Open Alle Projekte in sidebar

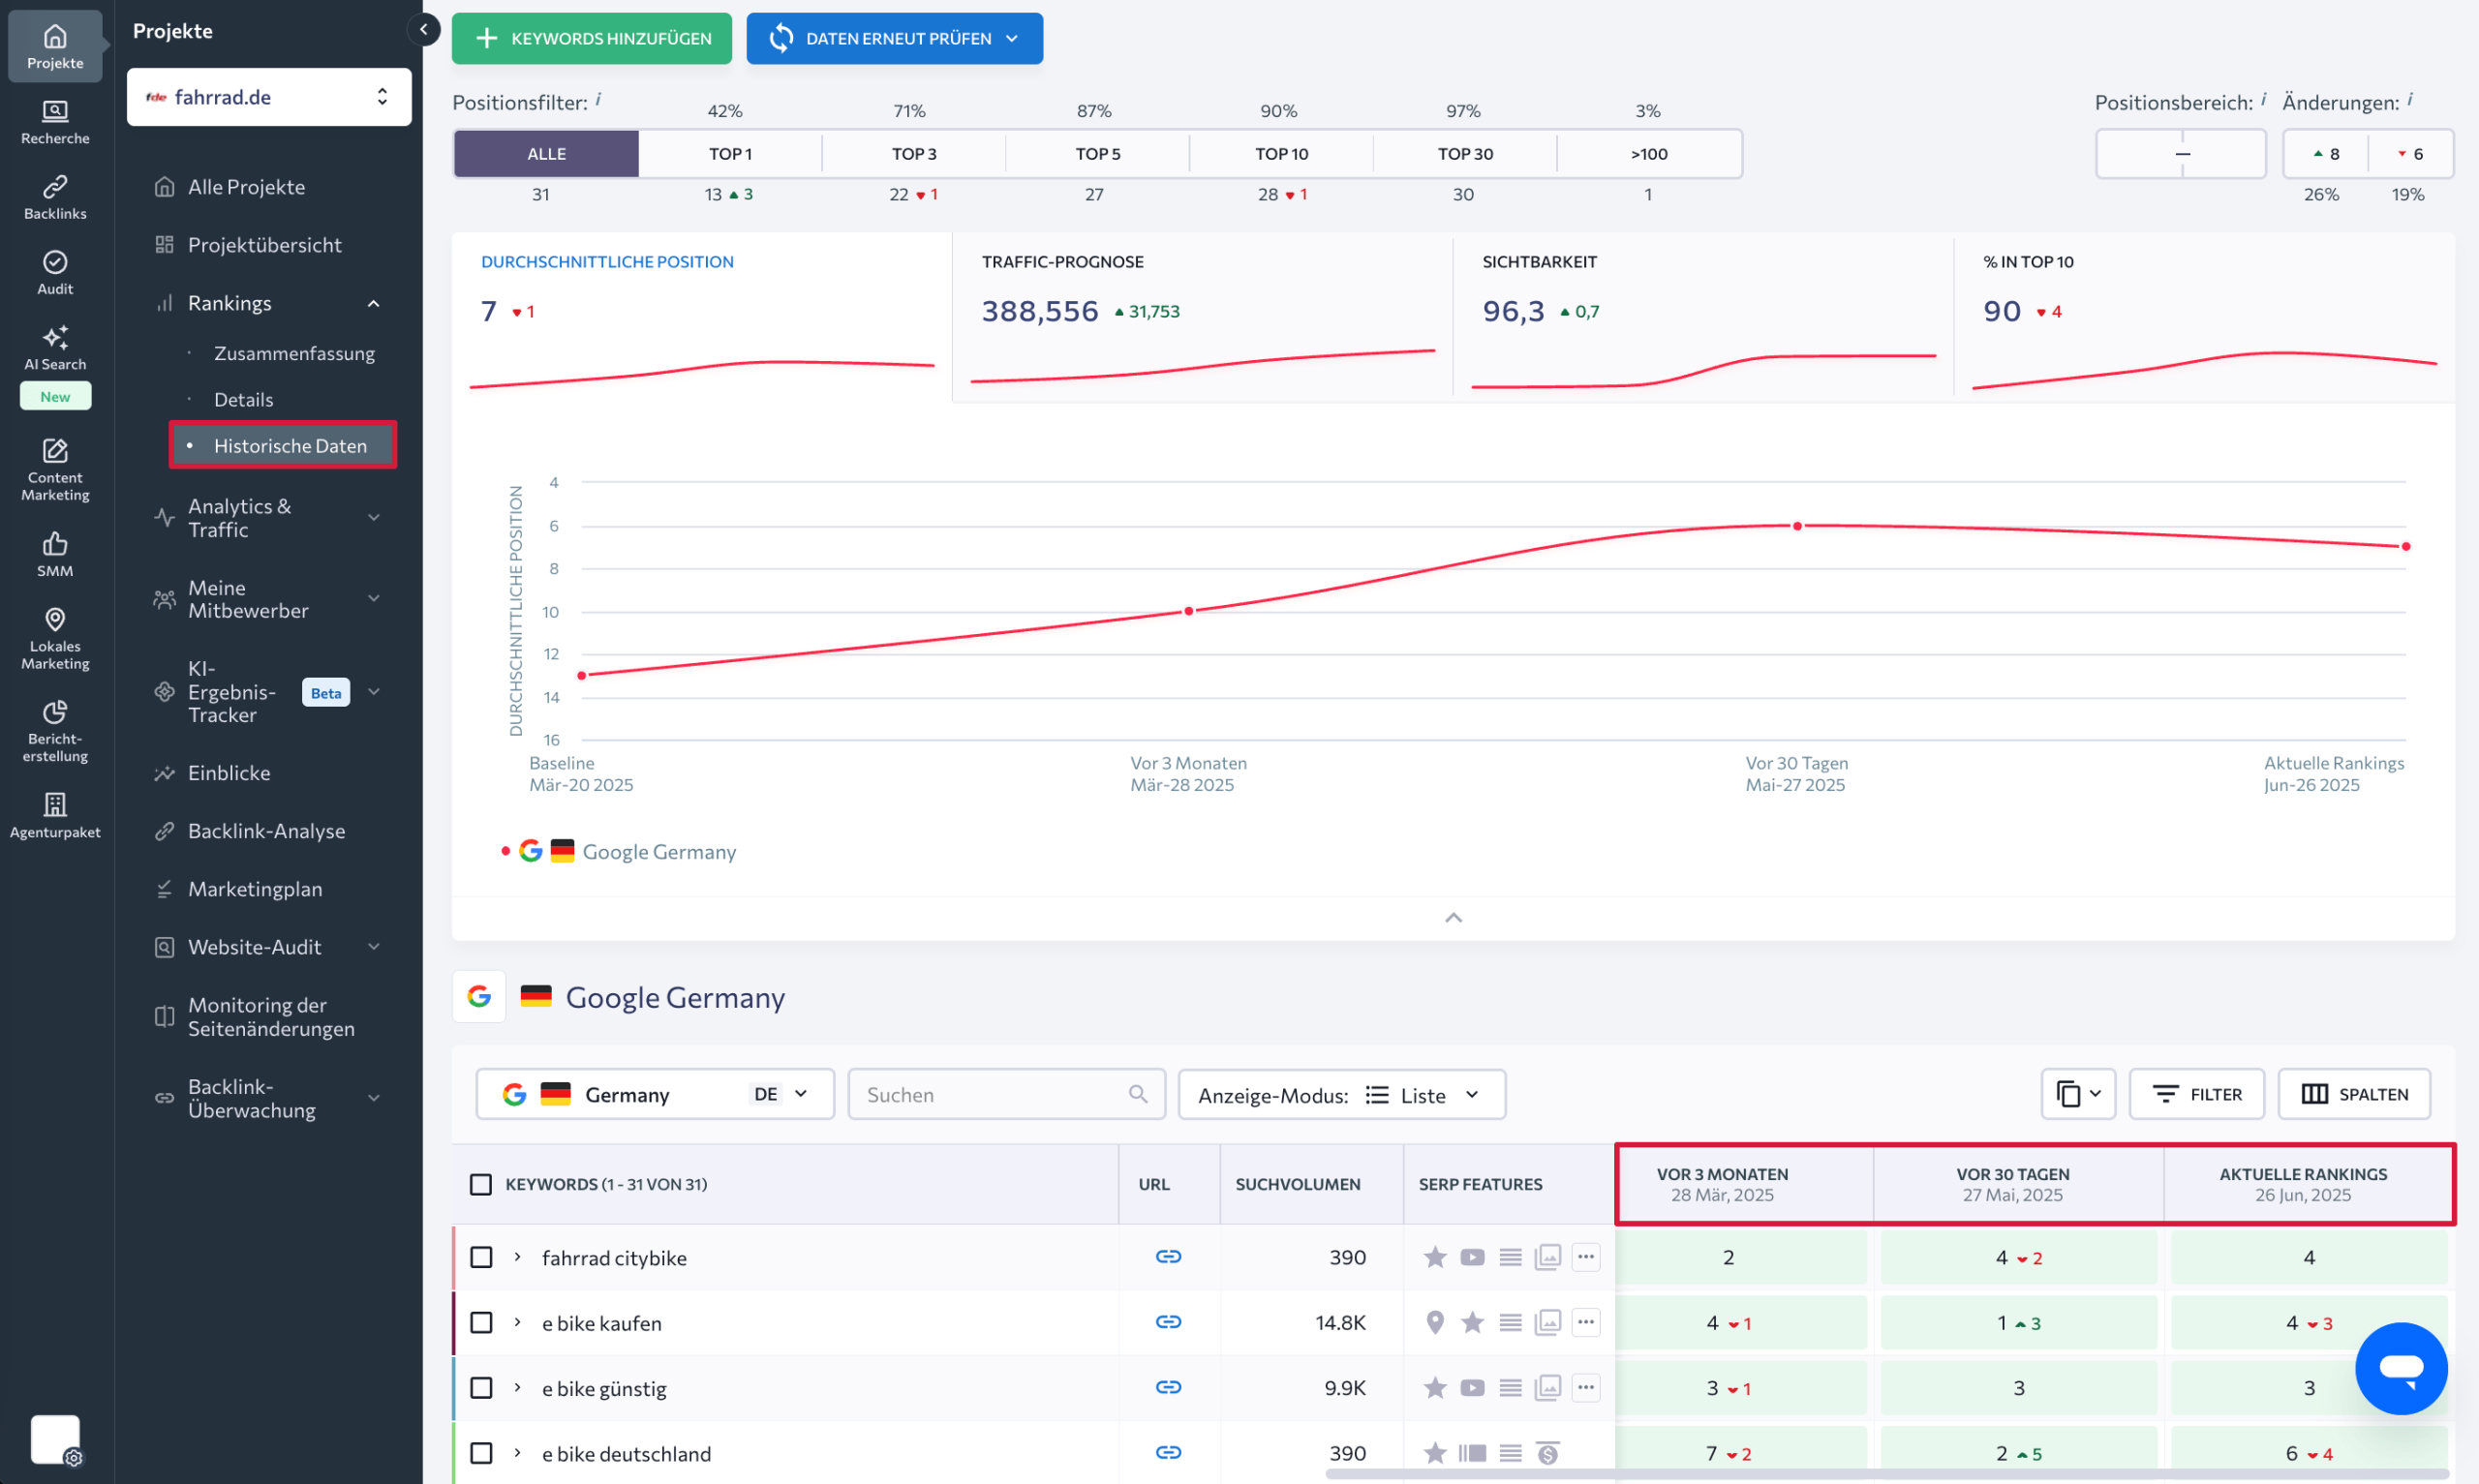pyautogui.click(x=246, y=187)
